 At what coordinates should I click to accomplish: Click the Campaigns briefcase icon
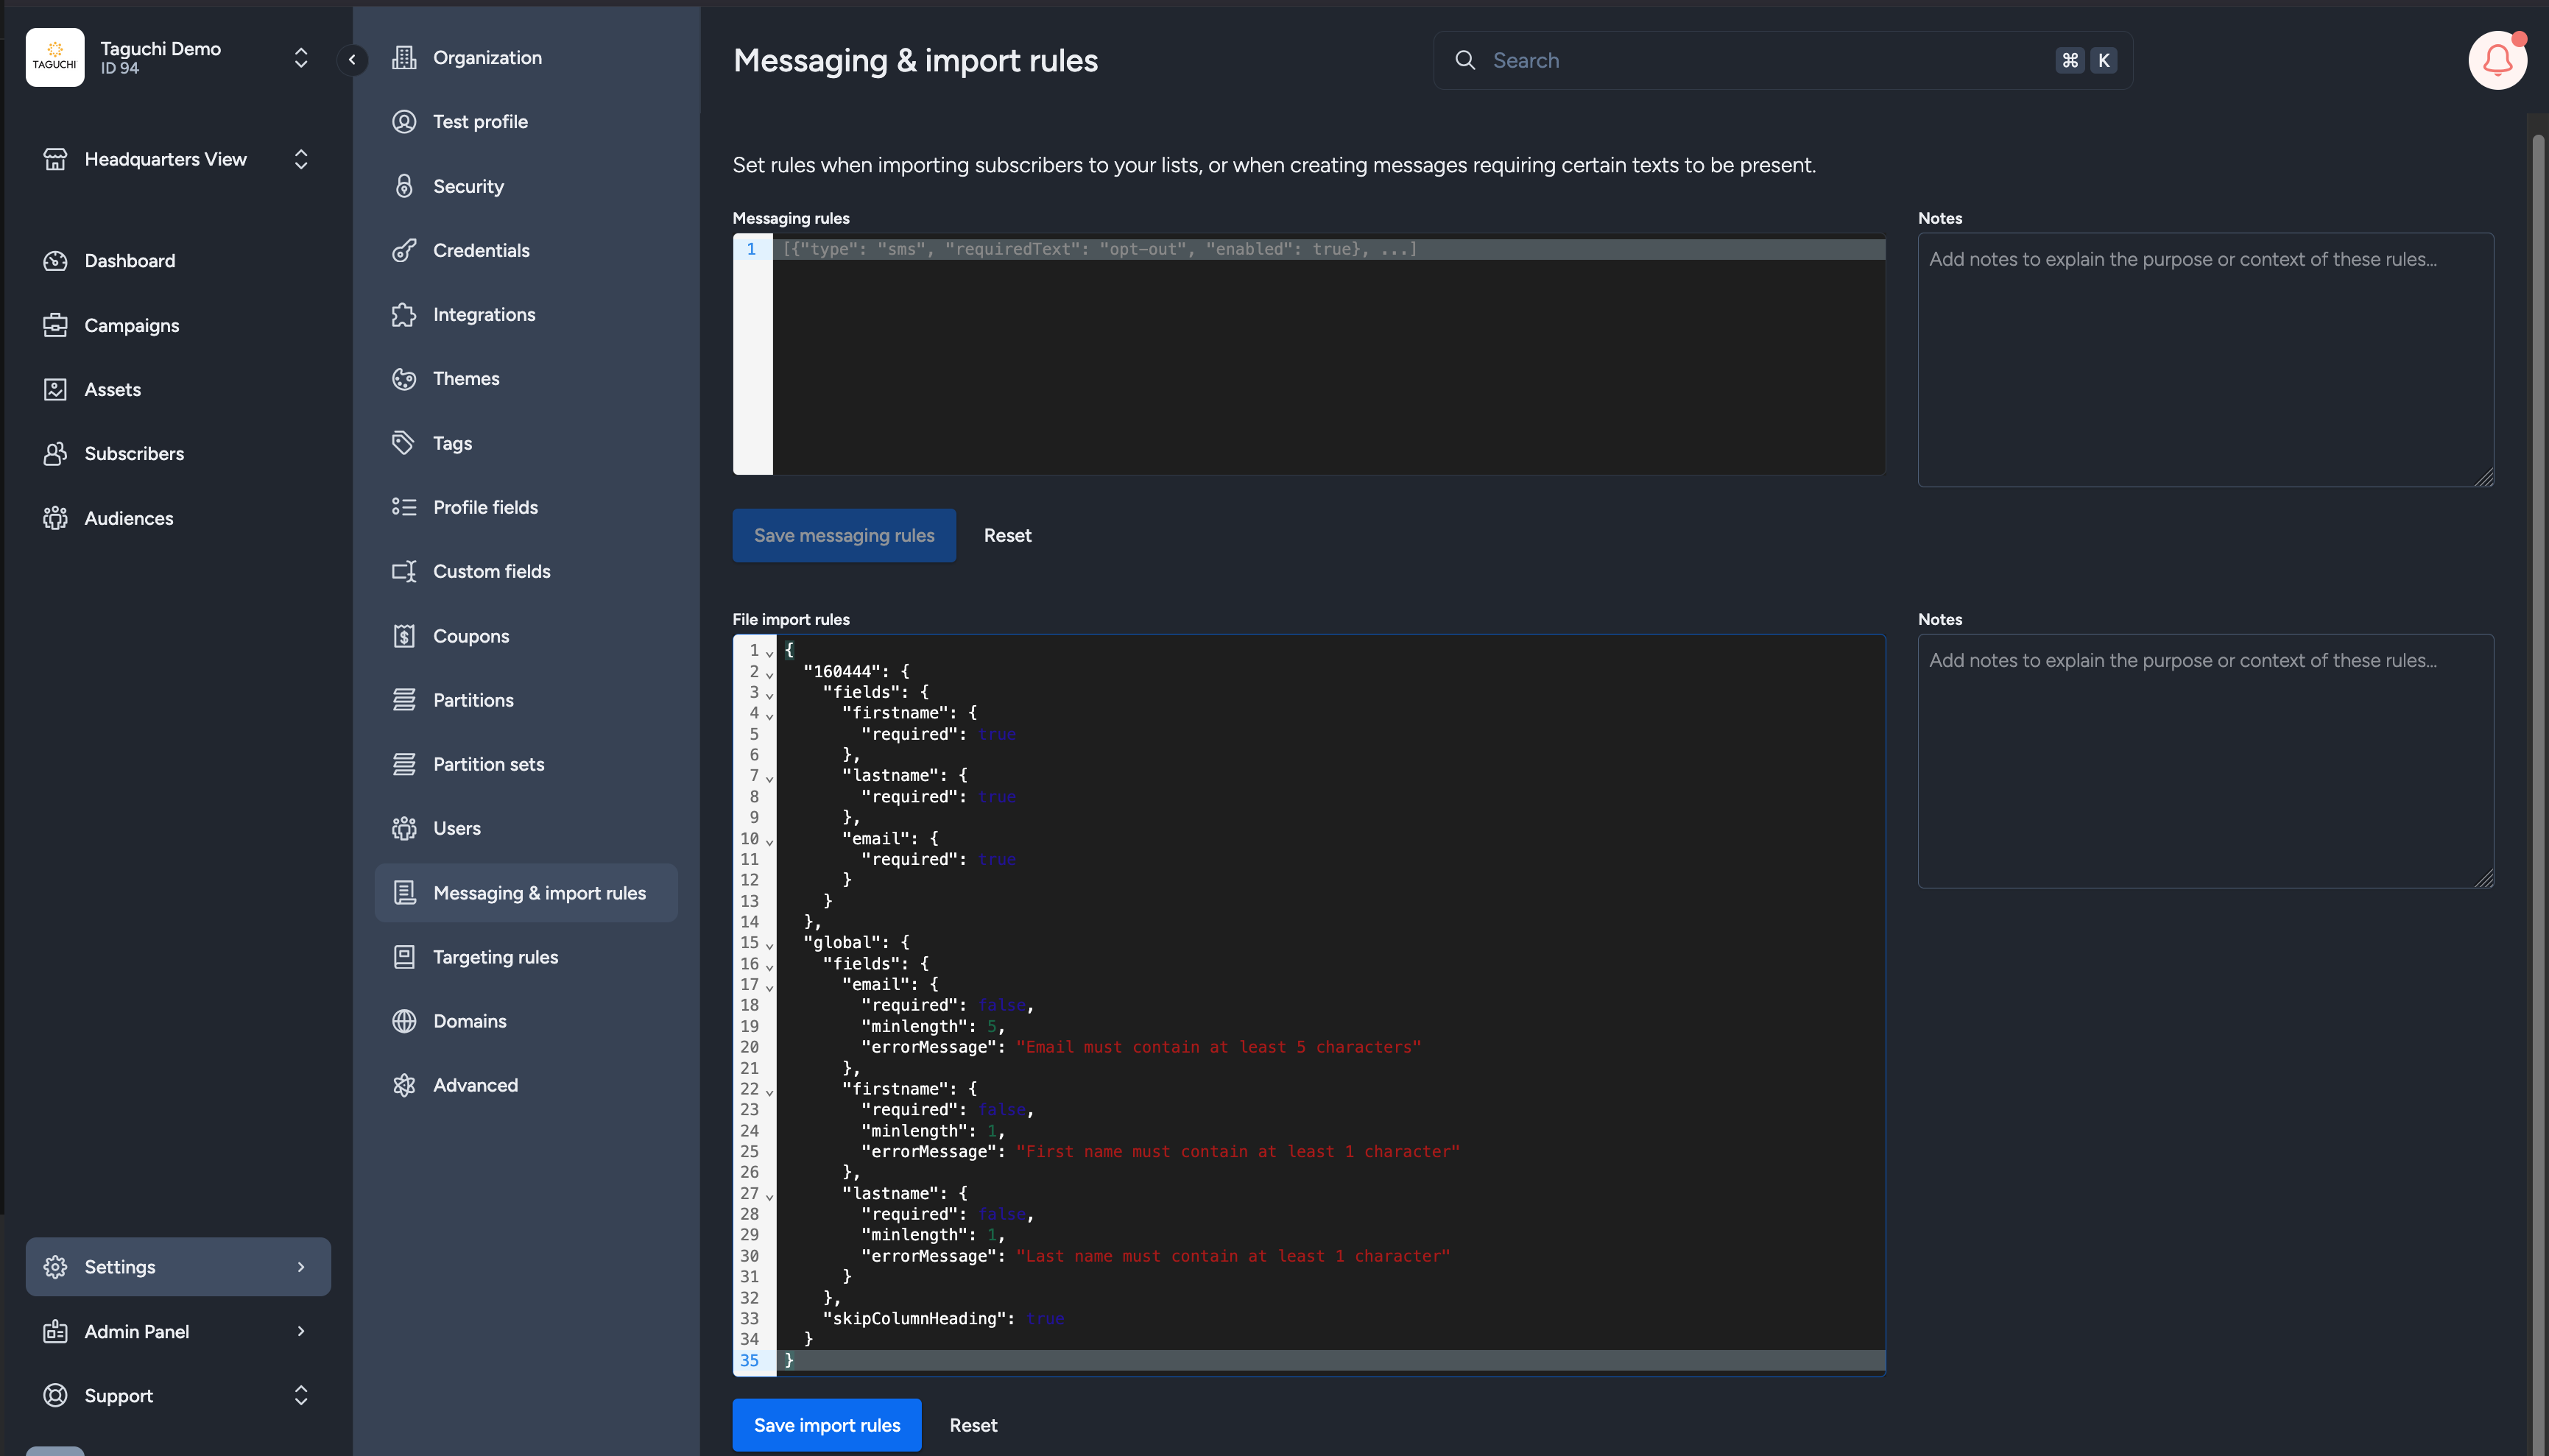[55, 325]
